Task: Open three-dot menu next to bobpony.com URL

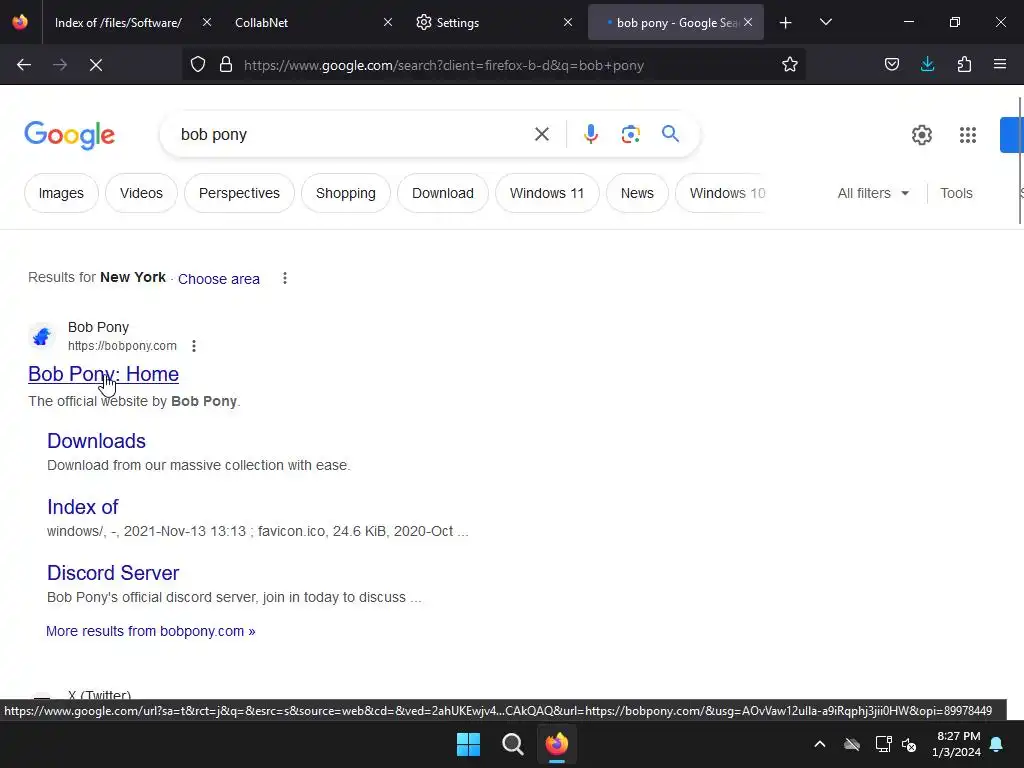Action: (x=194, y=346)
